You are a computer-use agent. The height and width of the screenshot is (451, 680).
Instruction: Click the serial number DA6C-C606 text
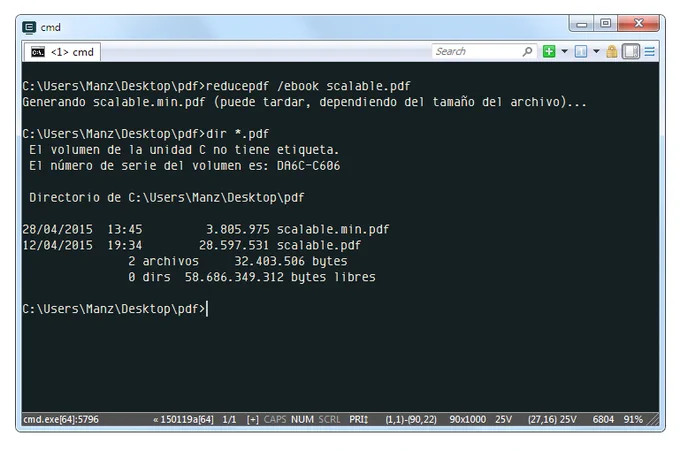(x=308, y=165)
